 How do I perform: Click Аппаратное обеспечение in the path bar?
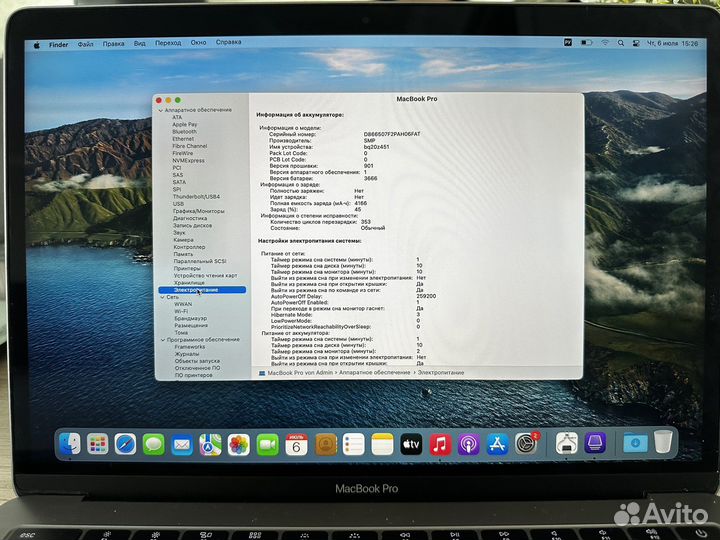coord(374,372)
